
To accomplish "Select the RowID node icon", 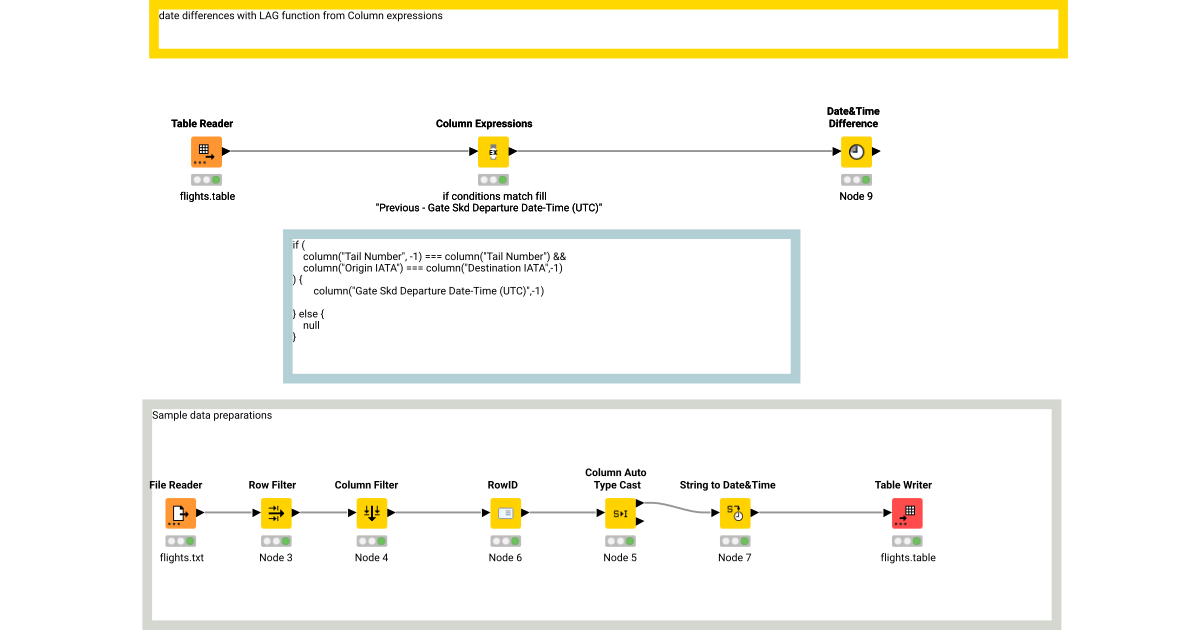I will pos(505,513).
